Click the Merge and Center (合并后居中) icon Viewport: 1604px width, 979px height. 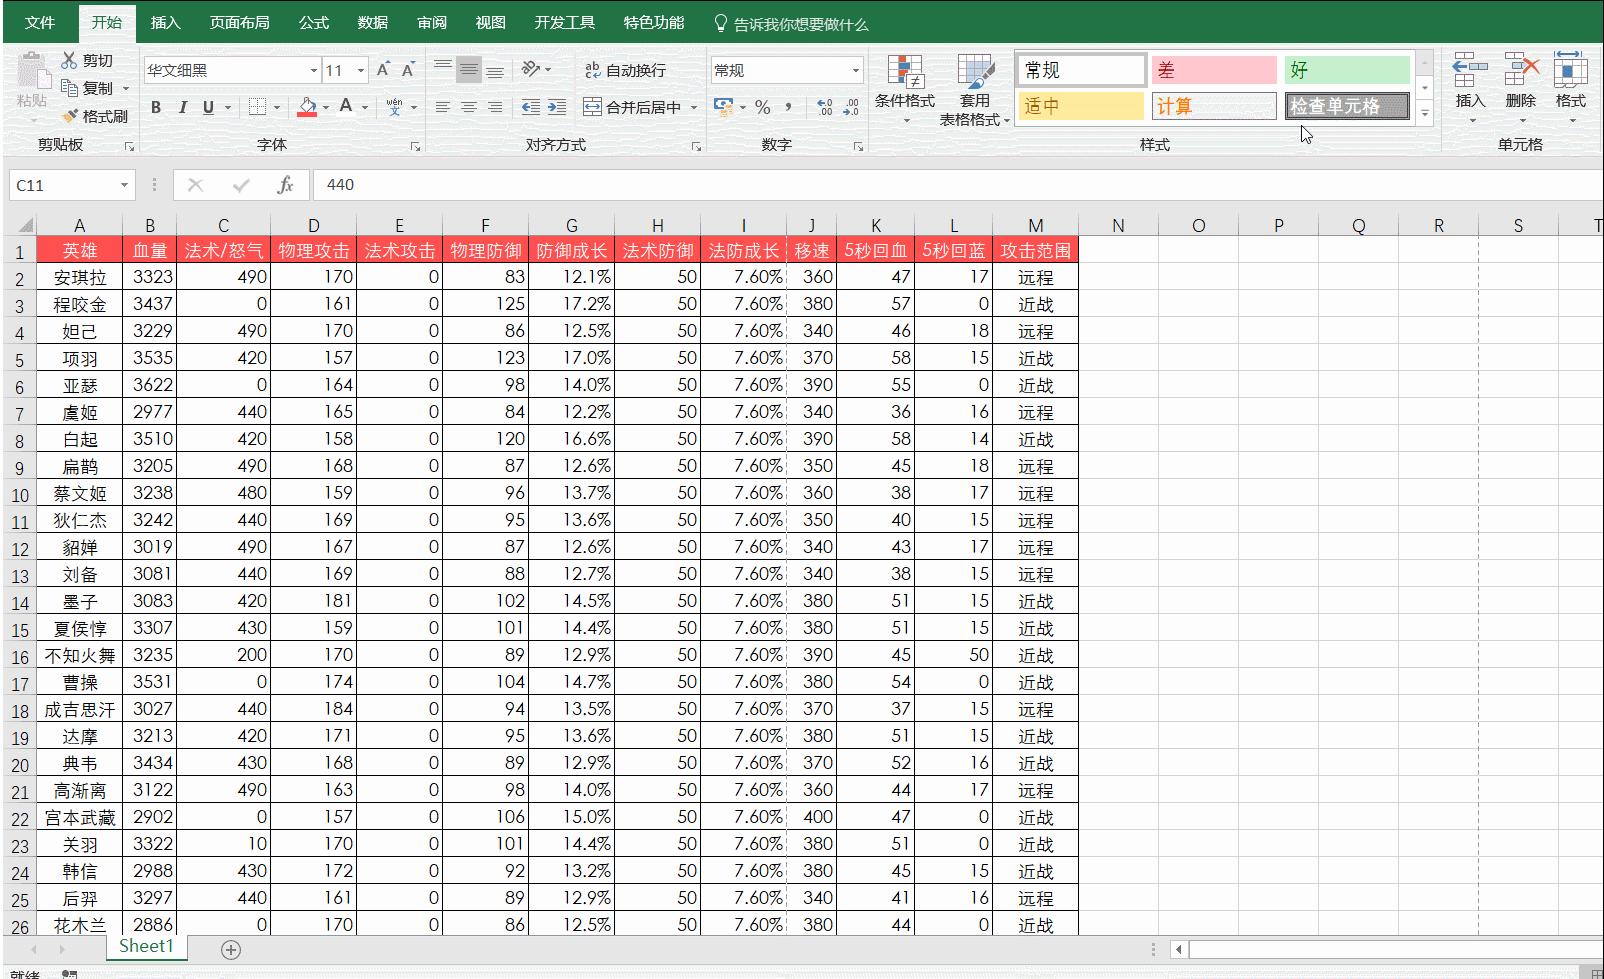pos(593,107)
